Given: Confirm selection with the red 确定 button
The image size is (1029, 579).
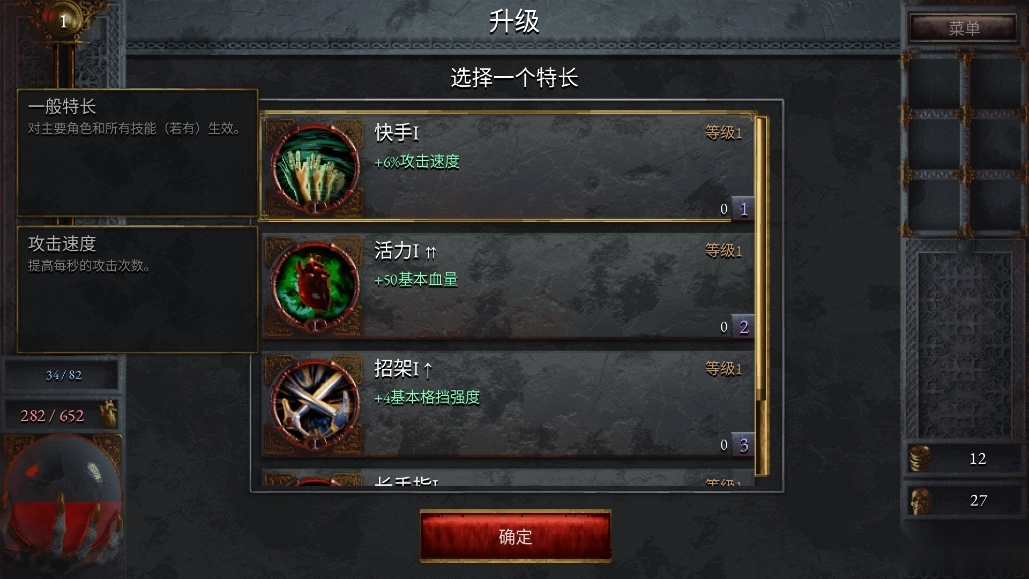Looking at the screenshot, I should pos(515,536).
